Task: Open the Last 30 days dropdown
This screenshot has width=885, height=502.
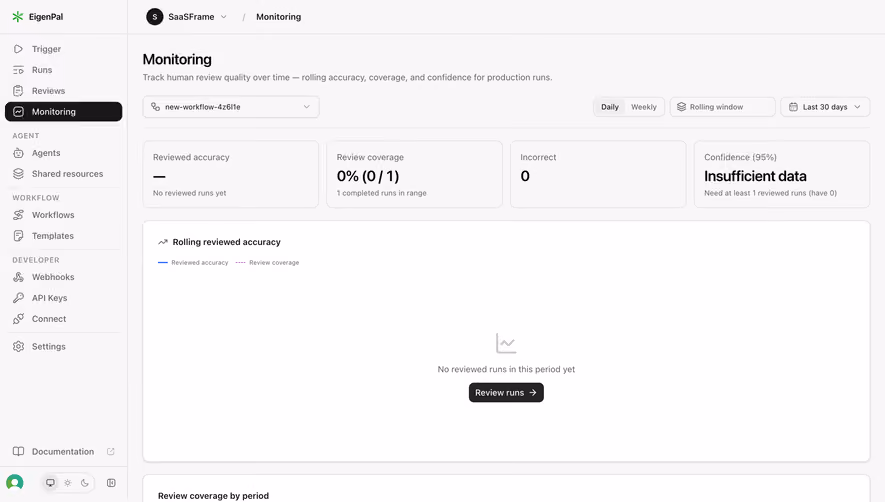Action: [825, 107]
